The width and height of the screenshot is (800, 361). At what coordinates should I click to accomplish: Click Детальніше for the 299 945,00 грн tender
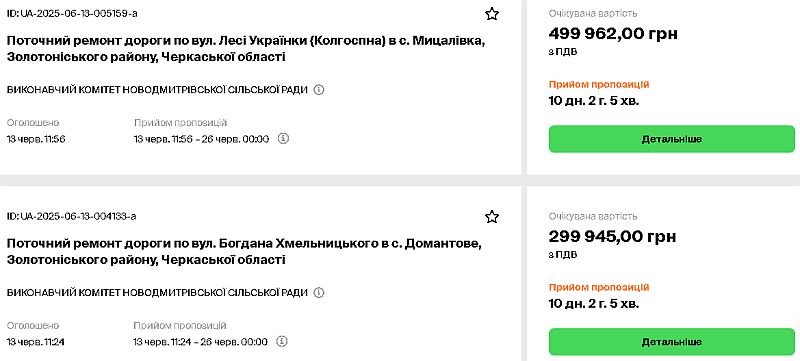pyautogui.click(x=671, y=342)
